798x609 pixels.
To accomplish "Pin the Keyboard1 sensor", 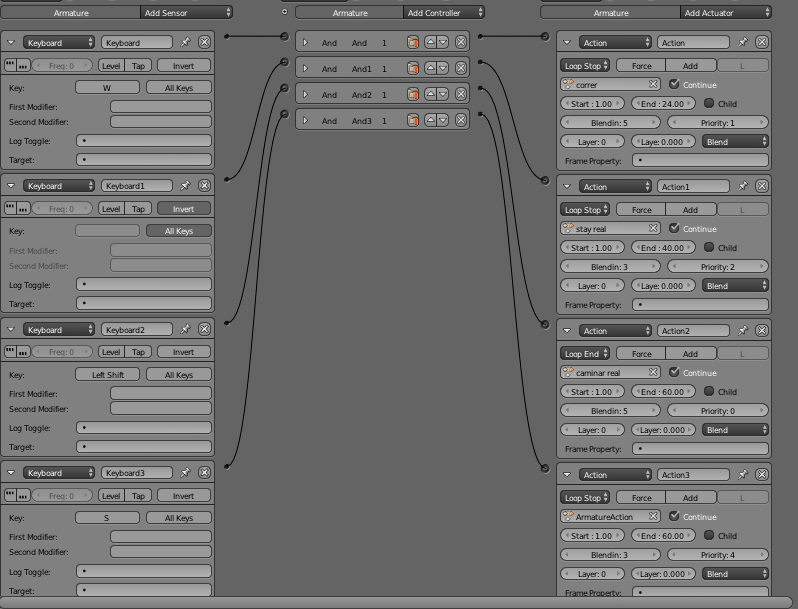I will (x=185, y=186).
